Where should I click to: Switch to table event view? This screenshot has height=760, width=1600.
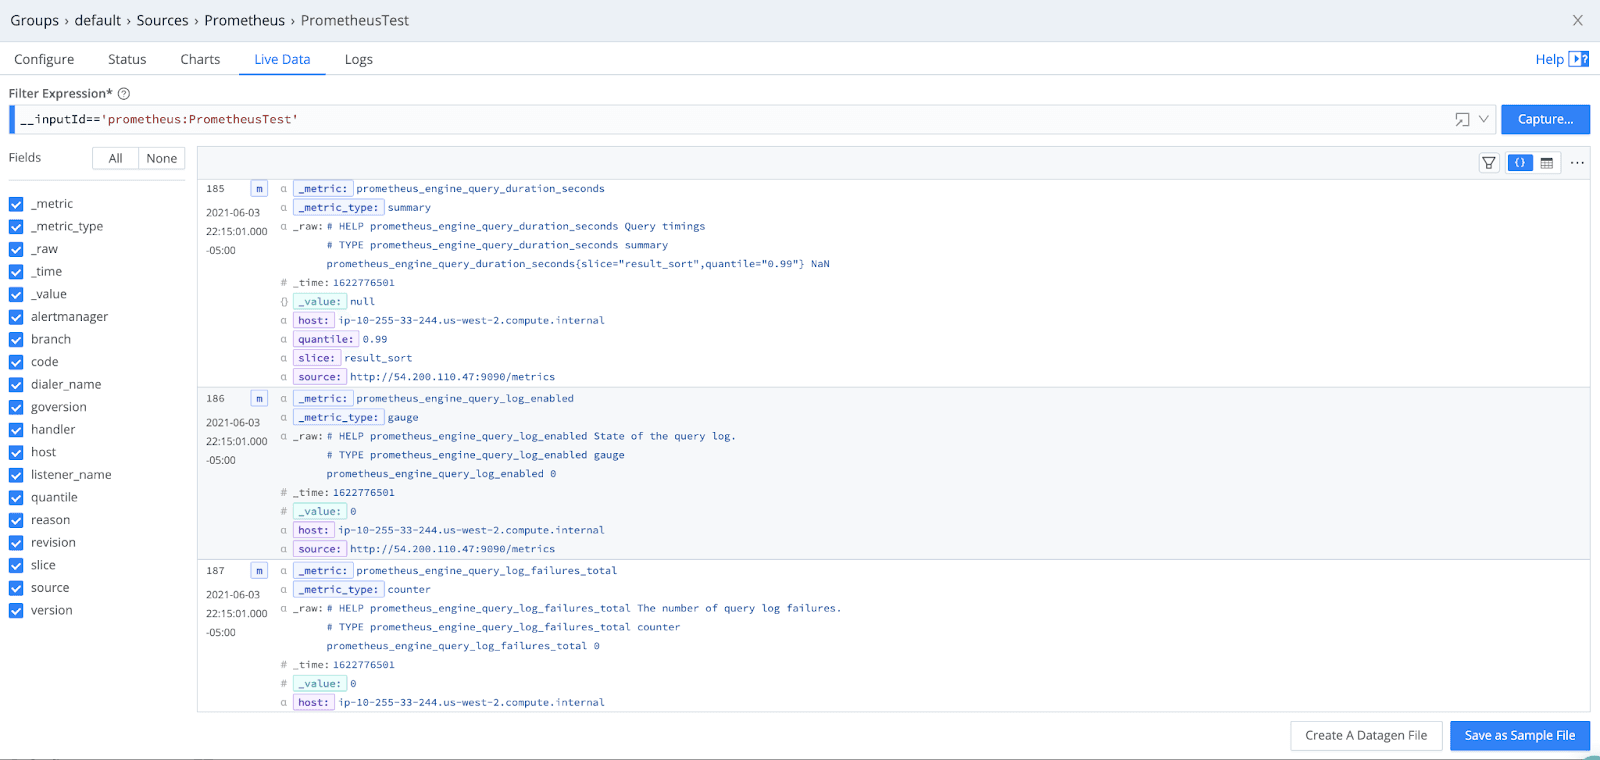1547,163
